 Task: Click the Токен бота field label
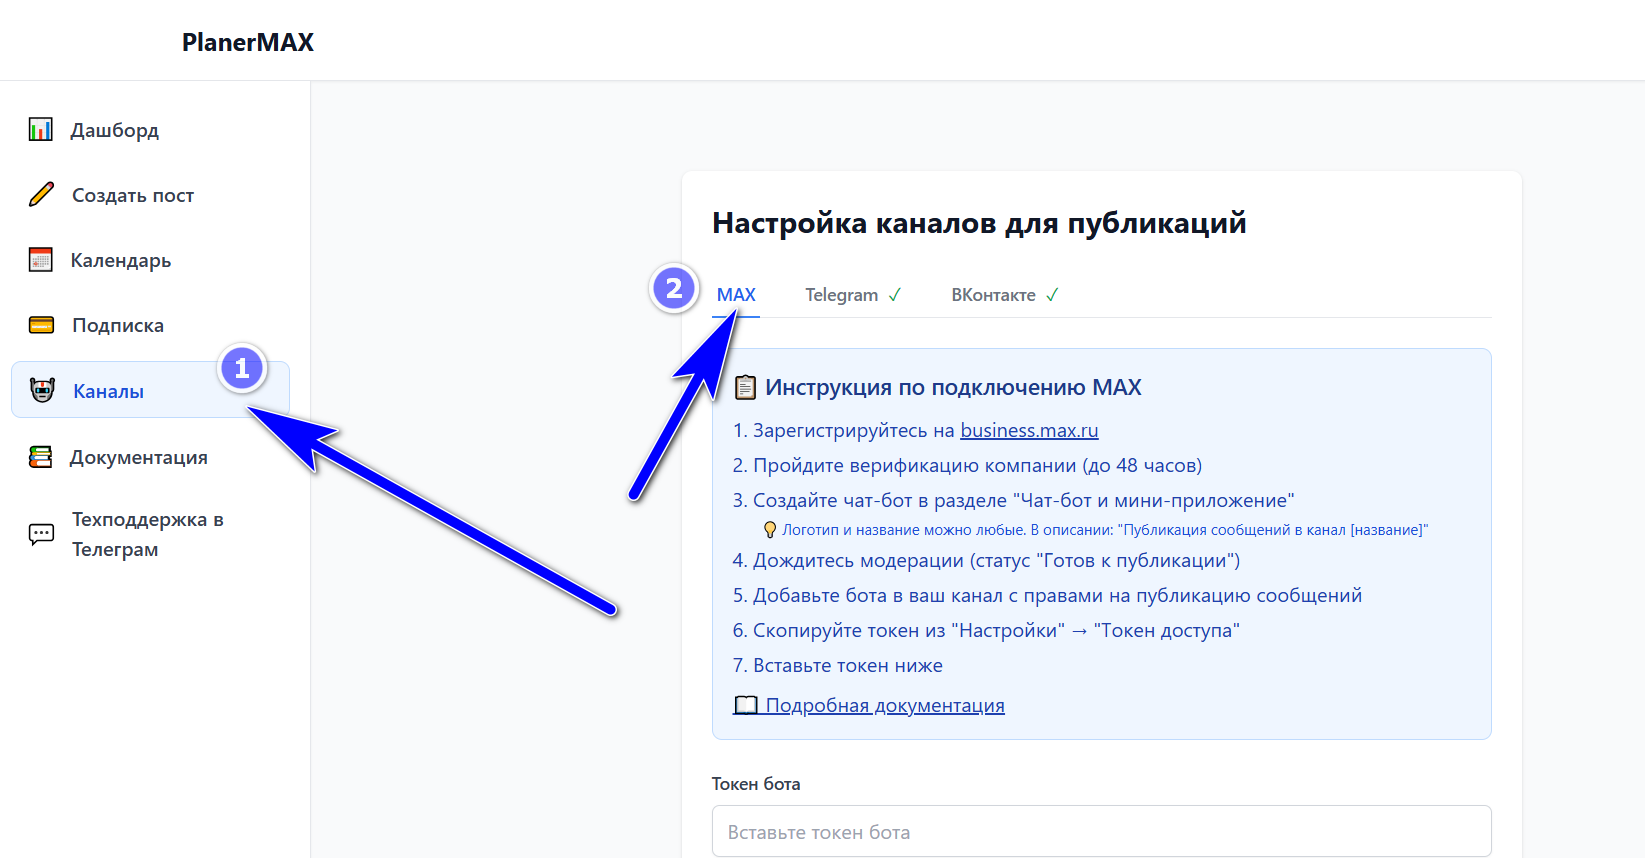pyautogui.click(x=756, y=784)
